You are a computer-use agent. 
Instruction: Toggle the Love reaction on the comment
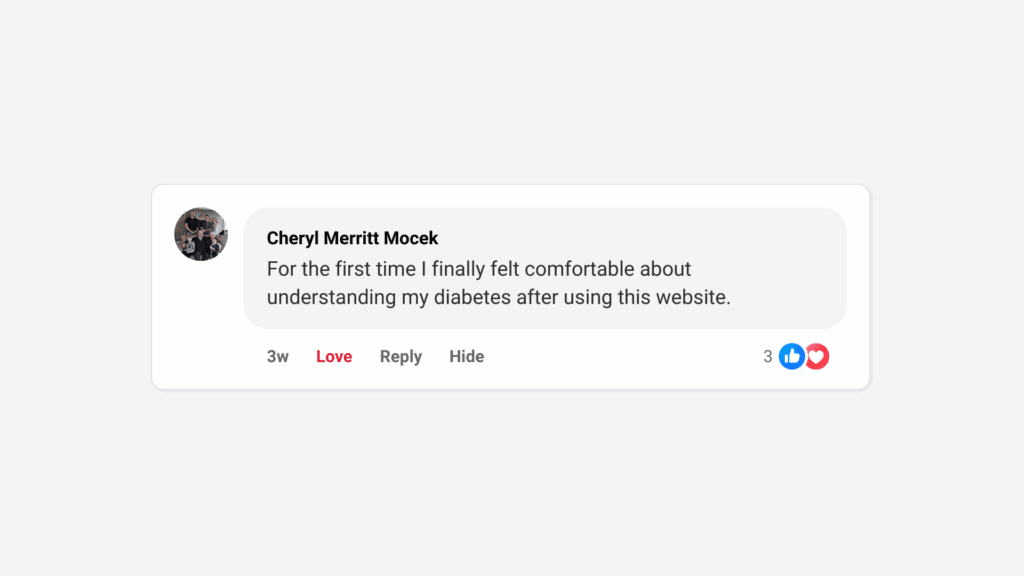coord(334,356)
